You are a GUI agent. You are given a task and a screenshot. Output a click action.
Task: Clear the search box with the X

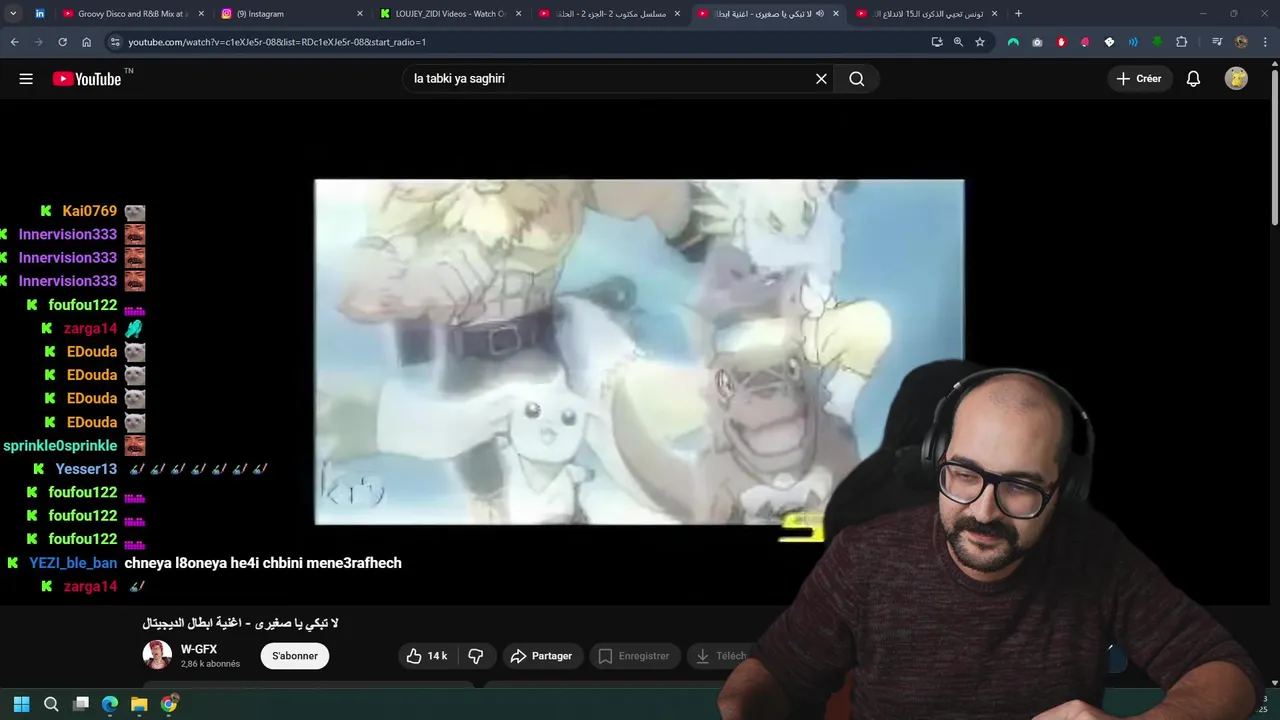point(821,79)
